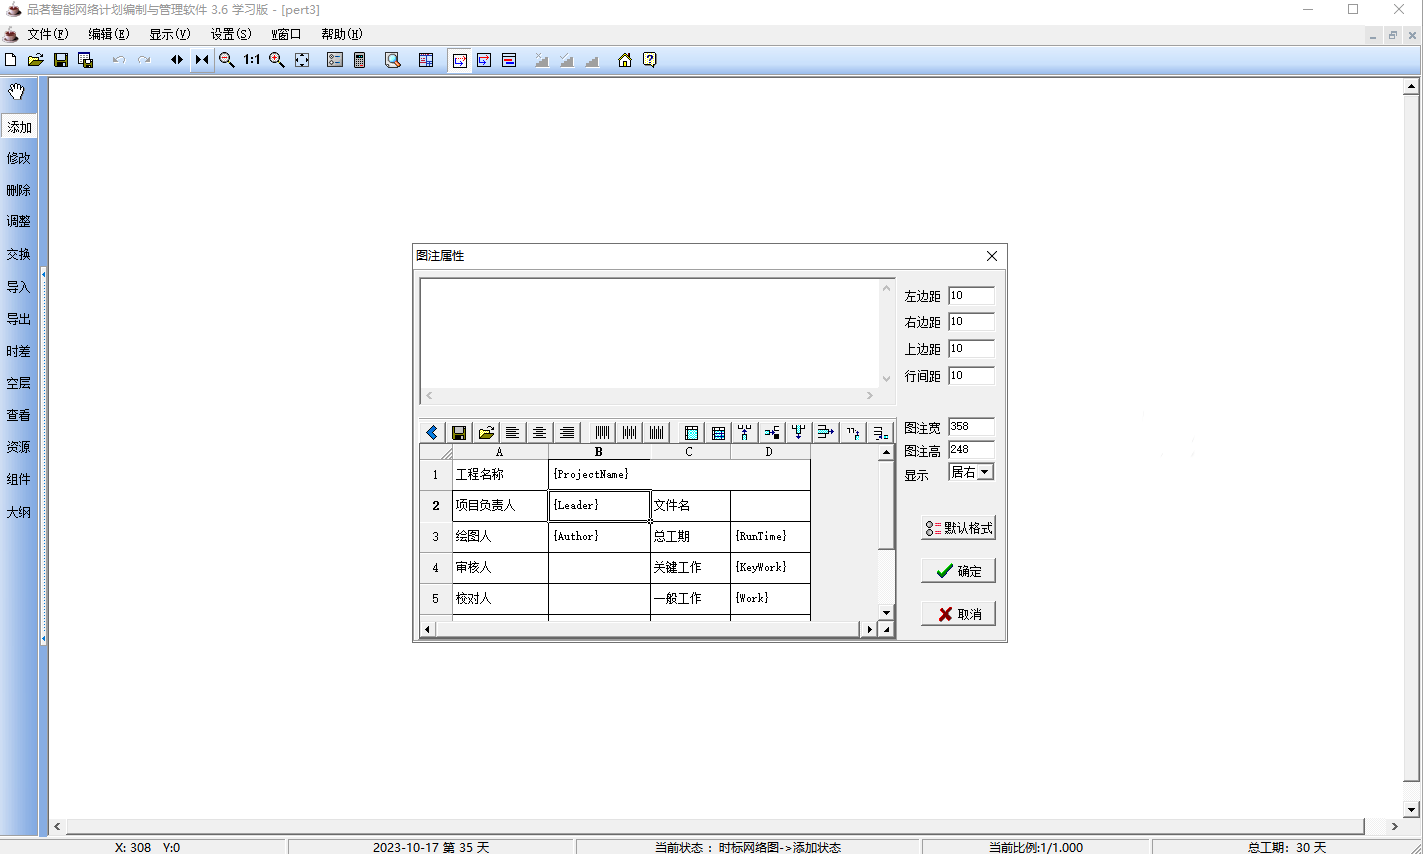1423x854 pixels.
Task: Click the legend preview text area
Action: coord(649,333)
